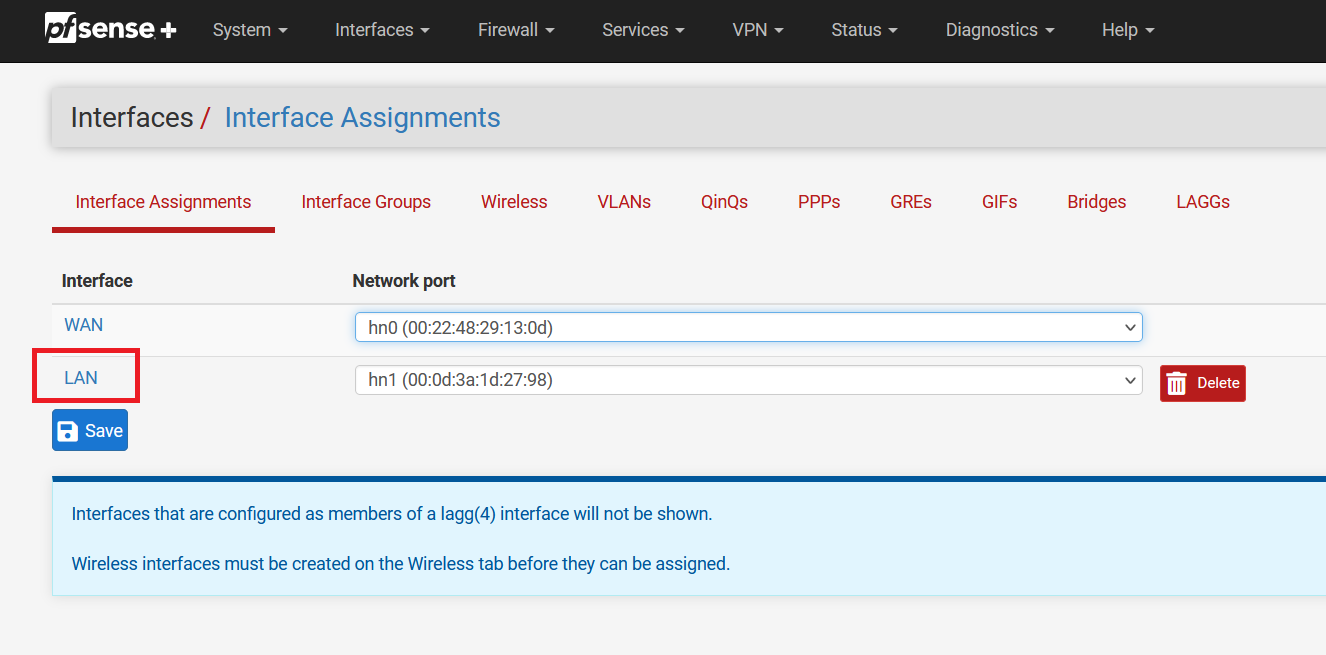This screenshot has height=655, width=1326.
Task: Open the WAN interface link
Action: point(83,325)
